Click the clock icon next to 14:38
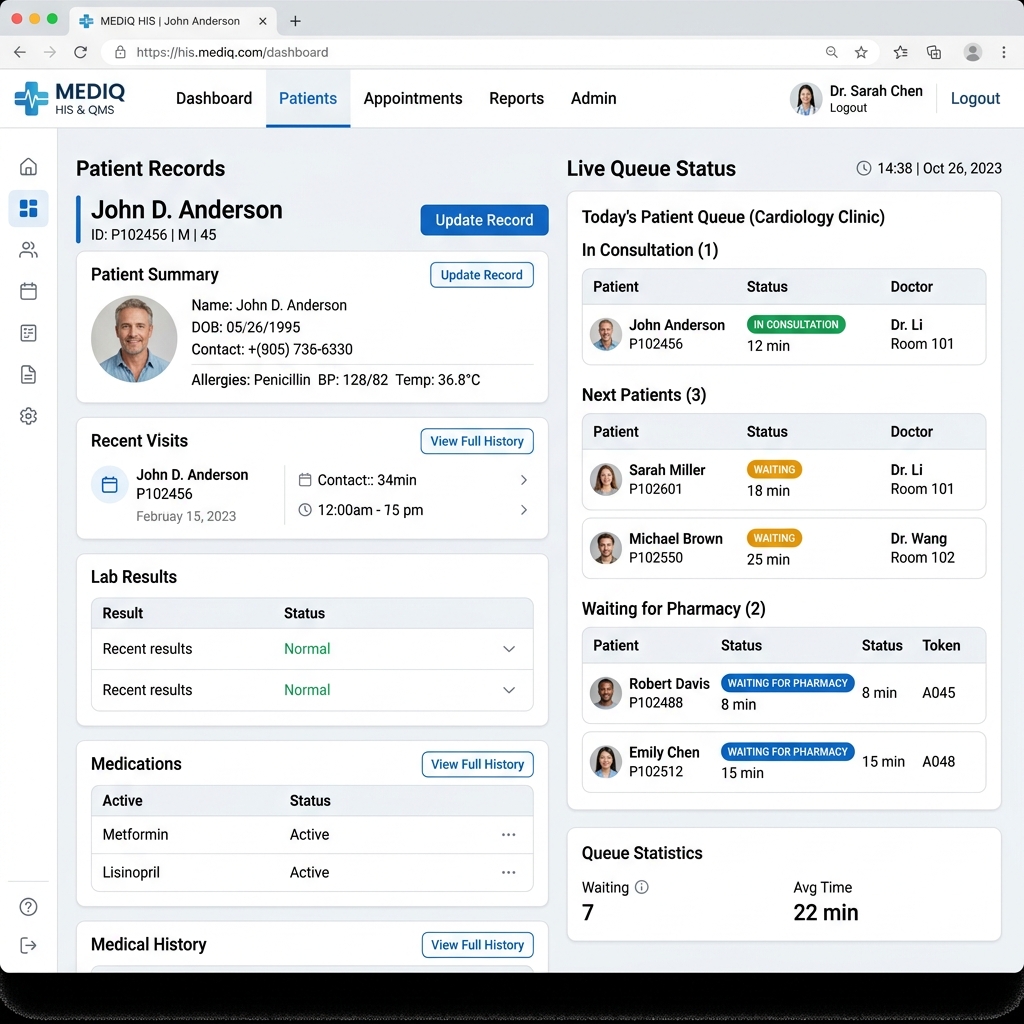The width and height of the screenshot is (1024, 1024). click(863, 168)
